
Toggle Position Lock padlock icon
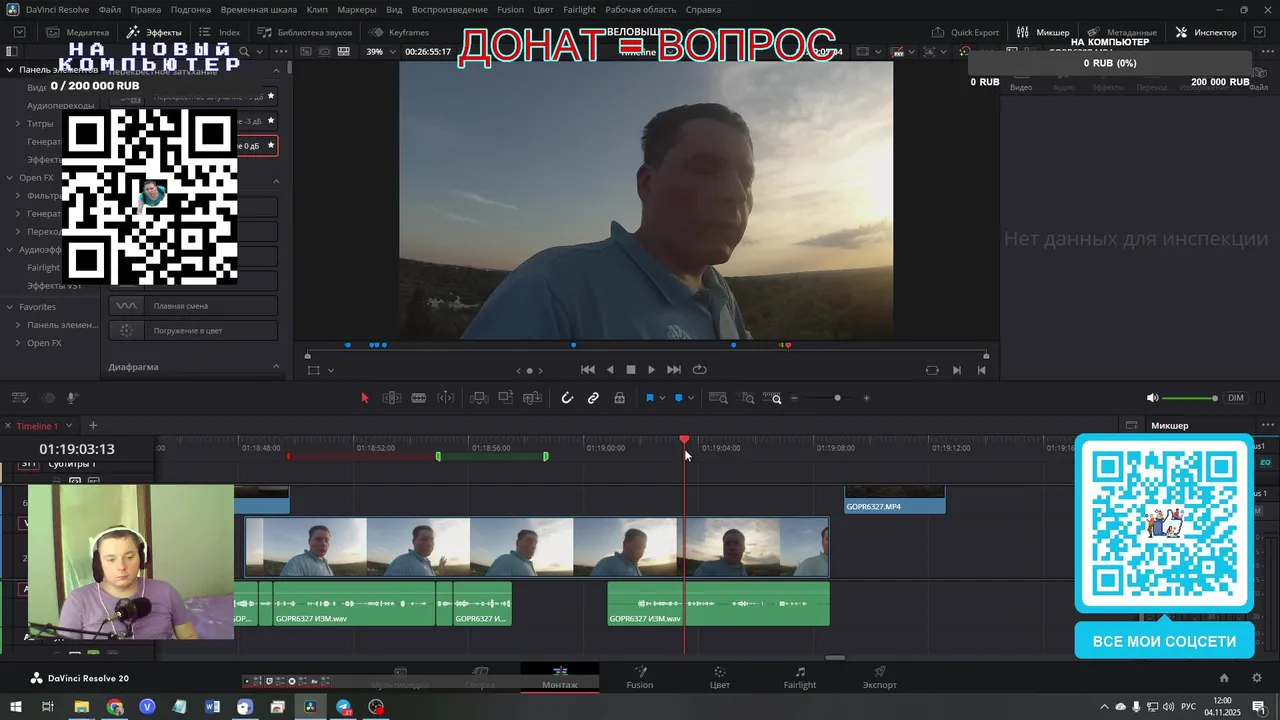coord(620,398)
